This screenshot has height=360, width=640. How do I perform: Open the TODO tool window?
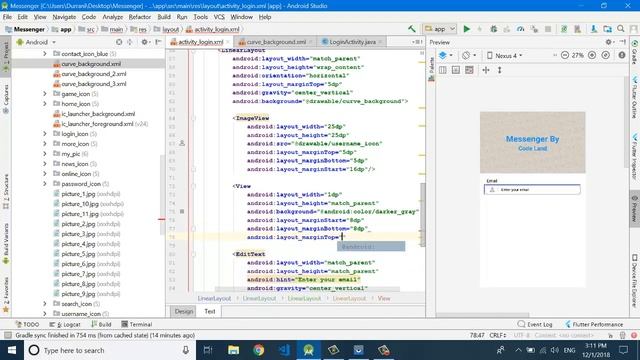pos(27,324)
